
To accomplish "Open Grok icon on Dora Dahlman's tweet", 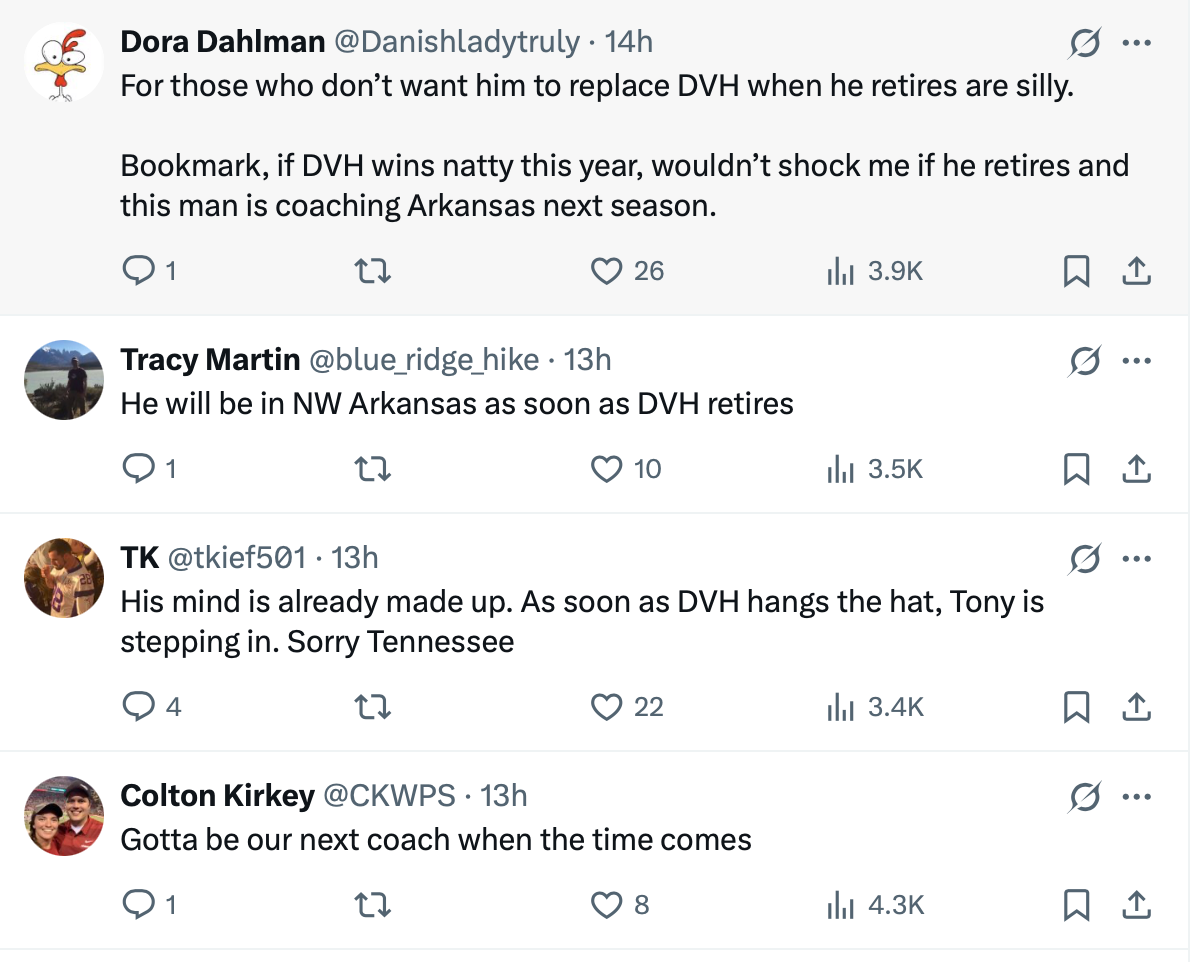I will pyautogui.click(x=1084, y=43).
